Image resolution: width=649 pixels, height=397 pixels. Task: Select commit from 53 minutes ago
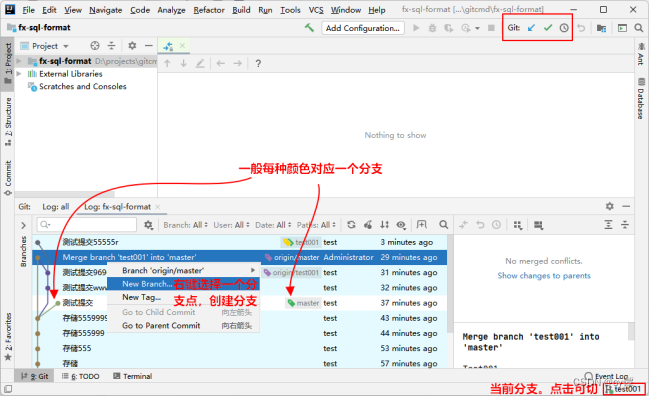(240, 349)
